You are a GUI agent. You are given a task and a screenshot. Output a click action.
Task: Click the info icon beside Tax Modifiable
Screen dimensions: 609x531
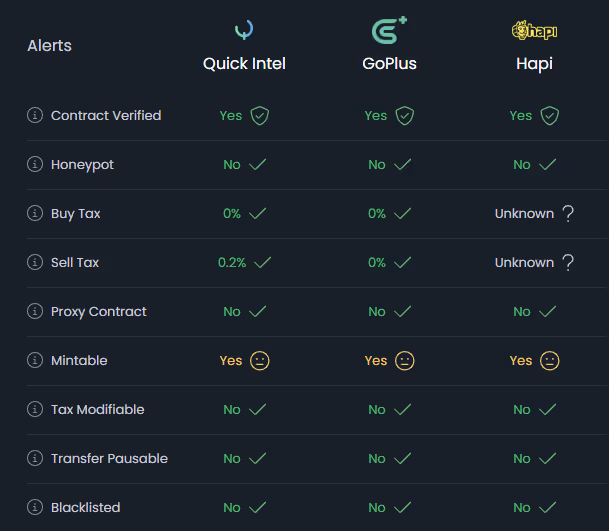coord(35,409)
